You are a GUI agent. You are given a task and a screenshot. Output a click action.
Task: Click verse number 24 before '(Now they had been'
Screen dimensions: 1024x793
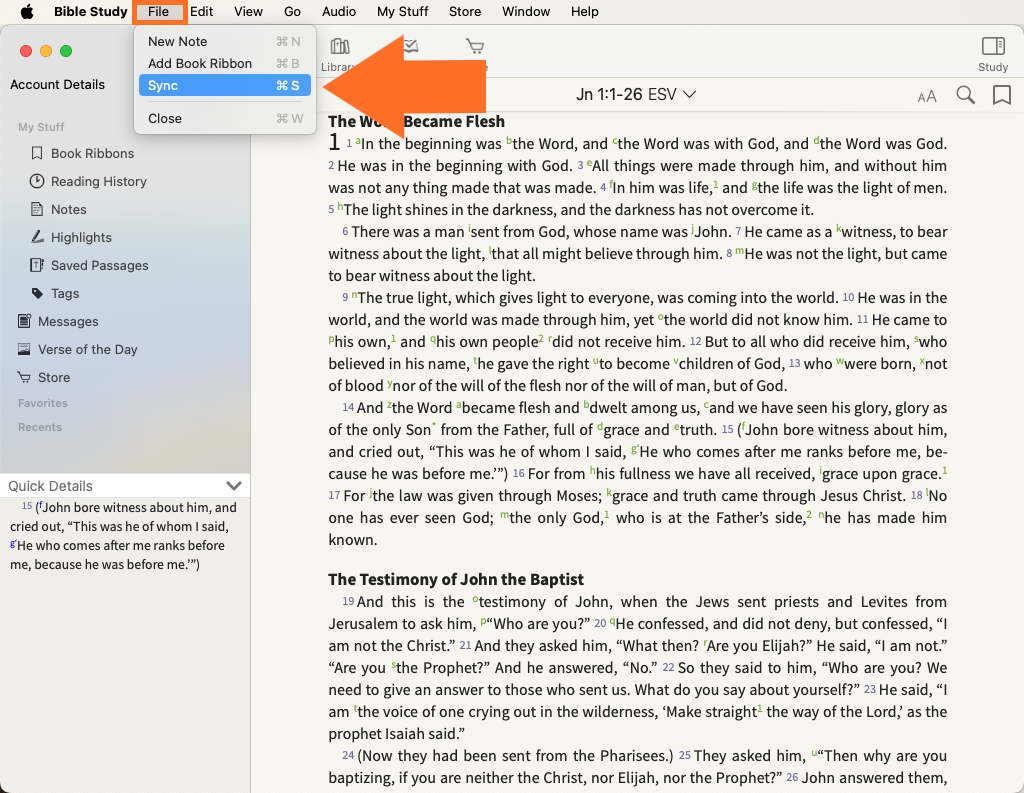pos(348,756)
